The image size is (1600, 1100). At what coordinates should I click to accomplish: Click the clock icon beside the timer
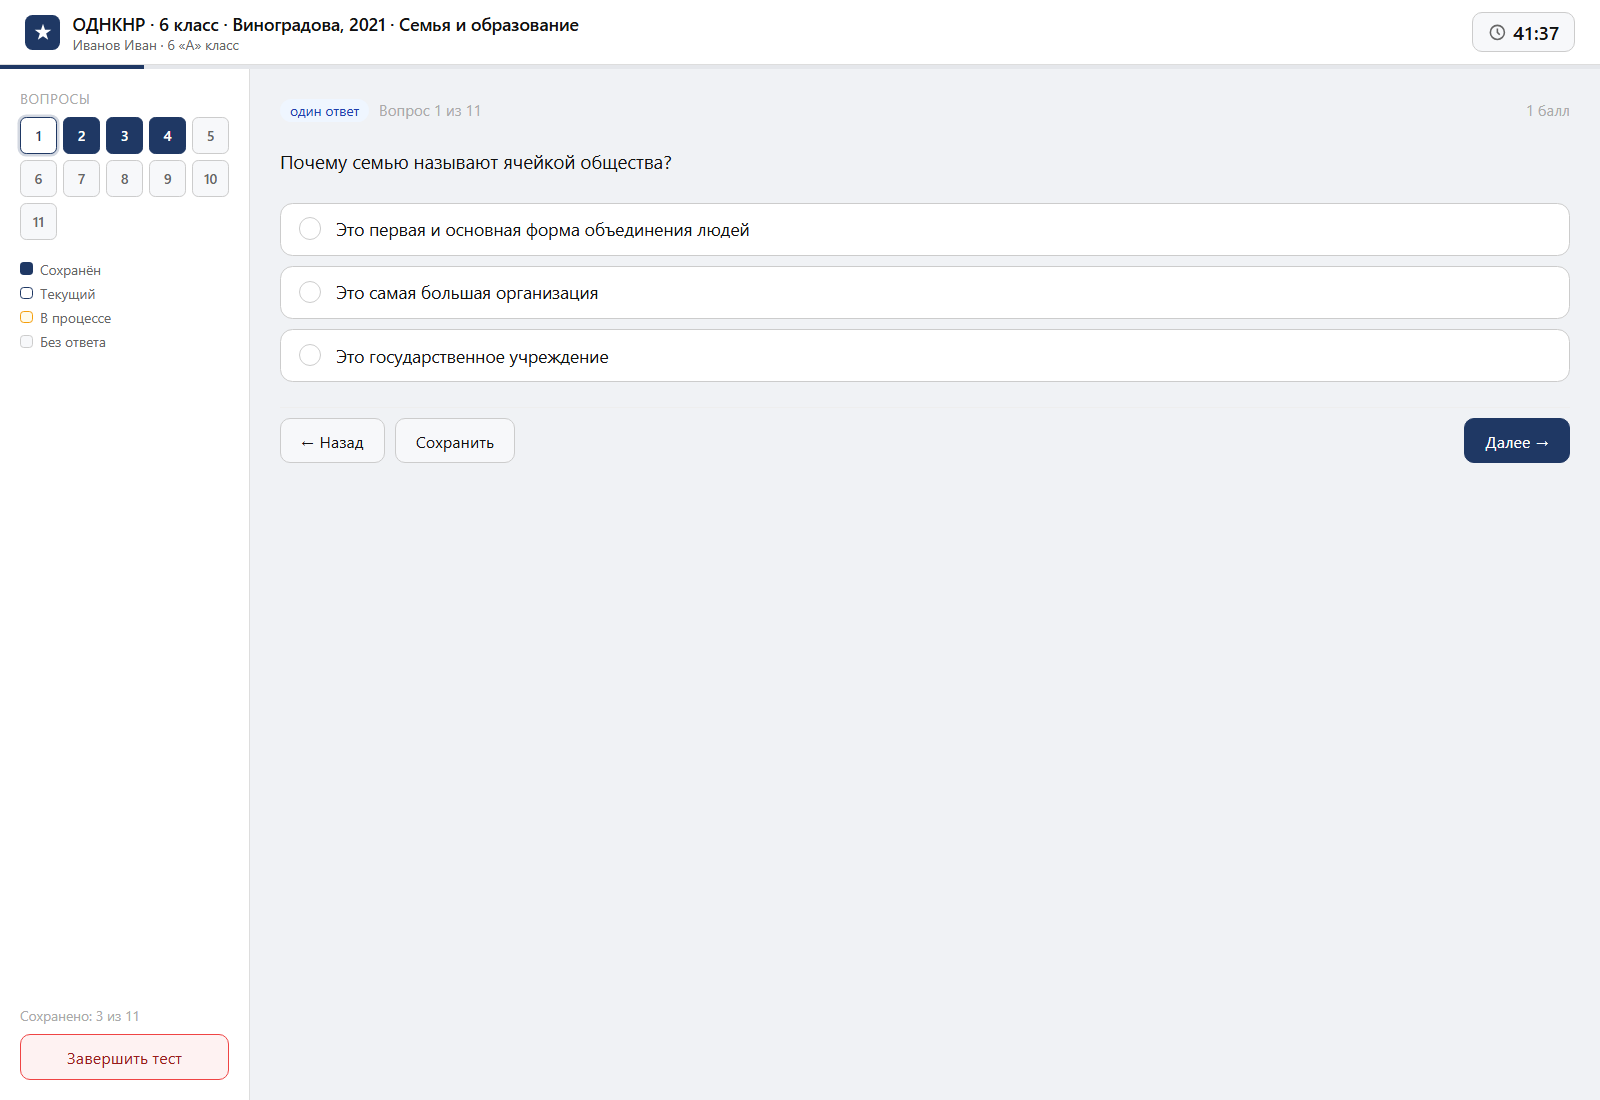point(1497,33)
